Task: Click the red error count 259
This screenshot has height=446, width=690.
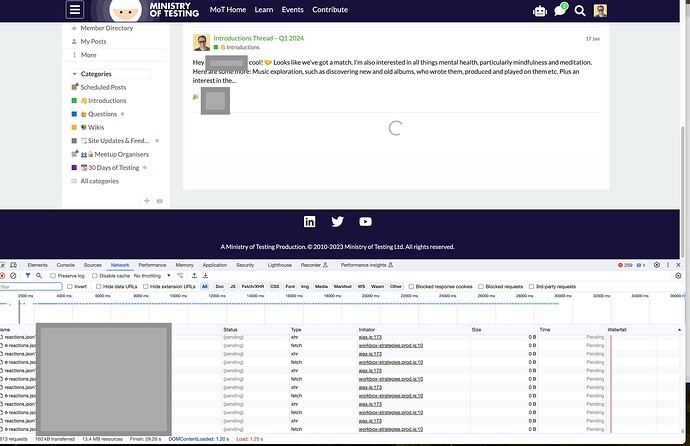Action: point(625,265)
